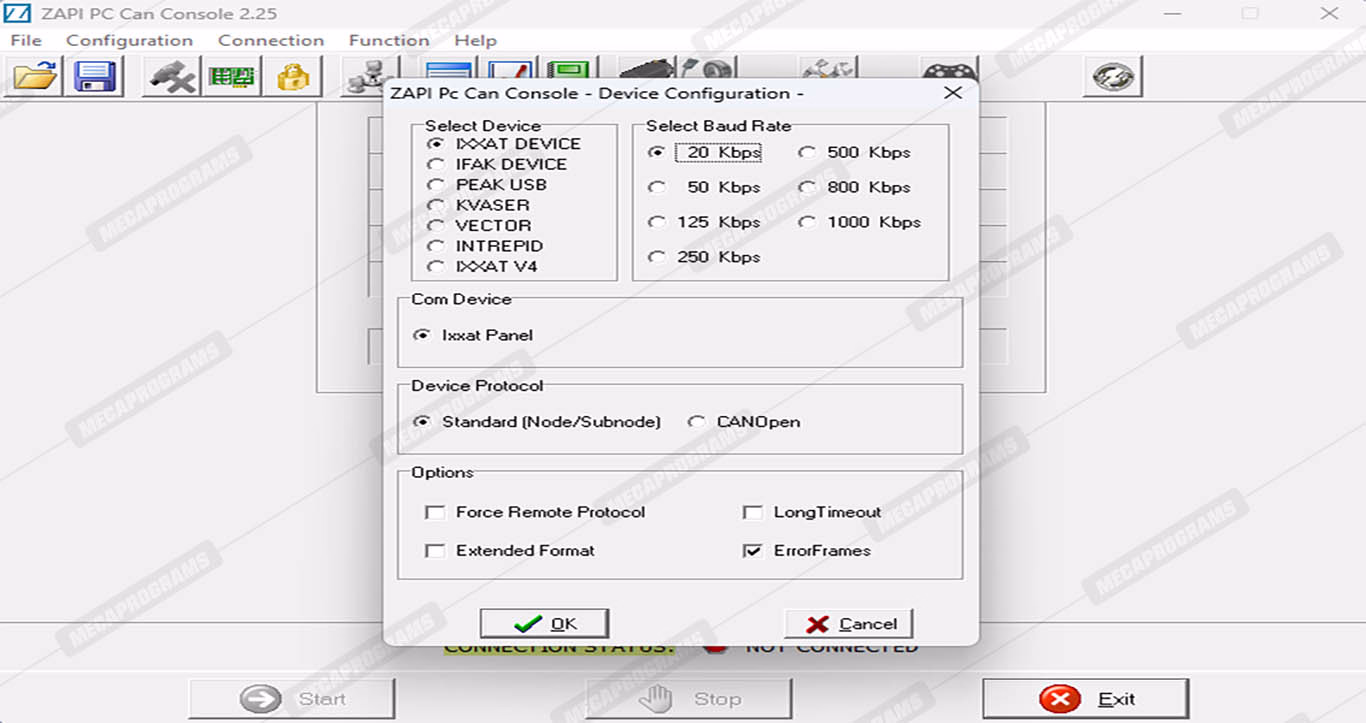Close the Device Configuration dialog

pos(953,93)
